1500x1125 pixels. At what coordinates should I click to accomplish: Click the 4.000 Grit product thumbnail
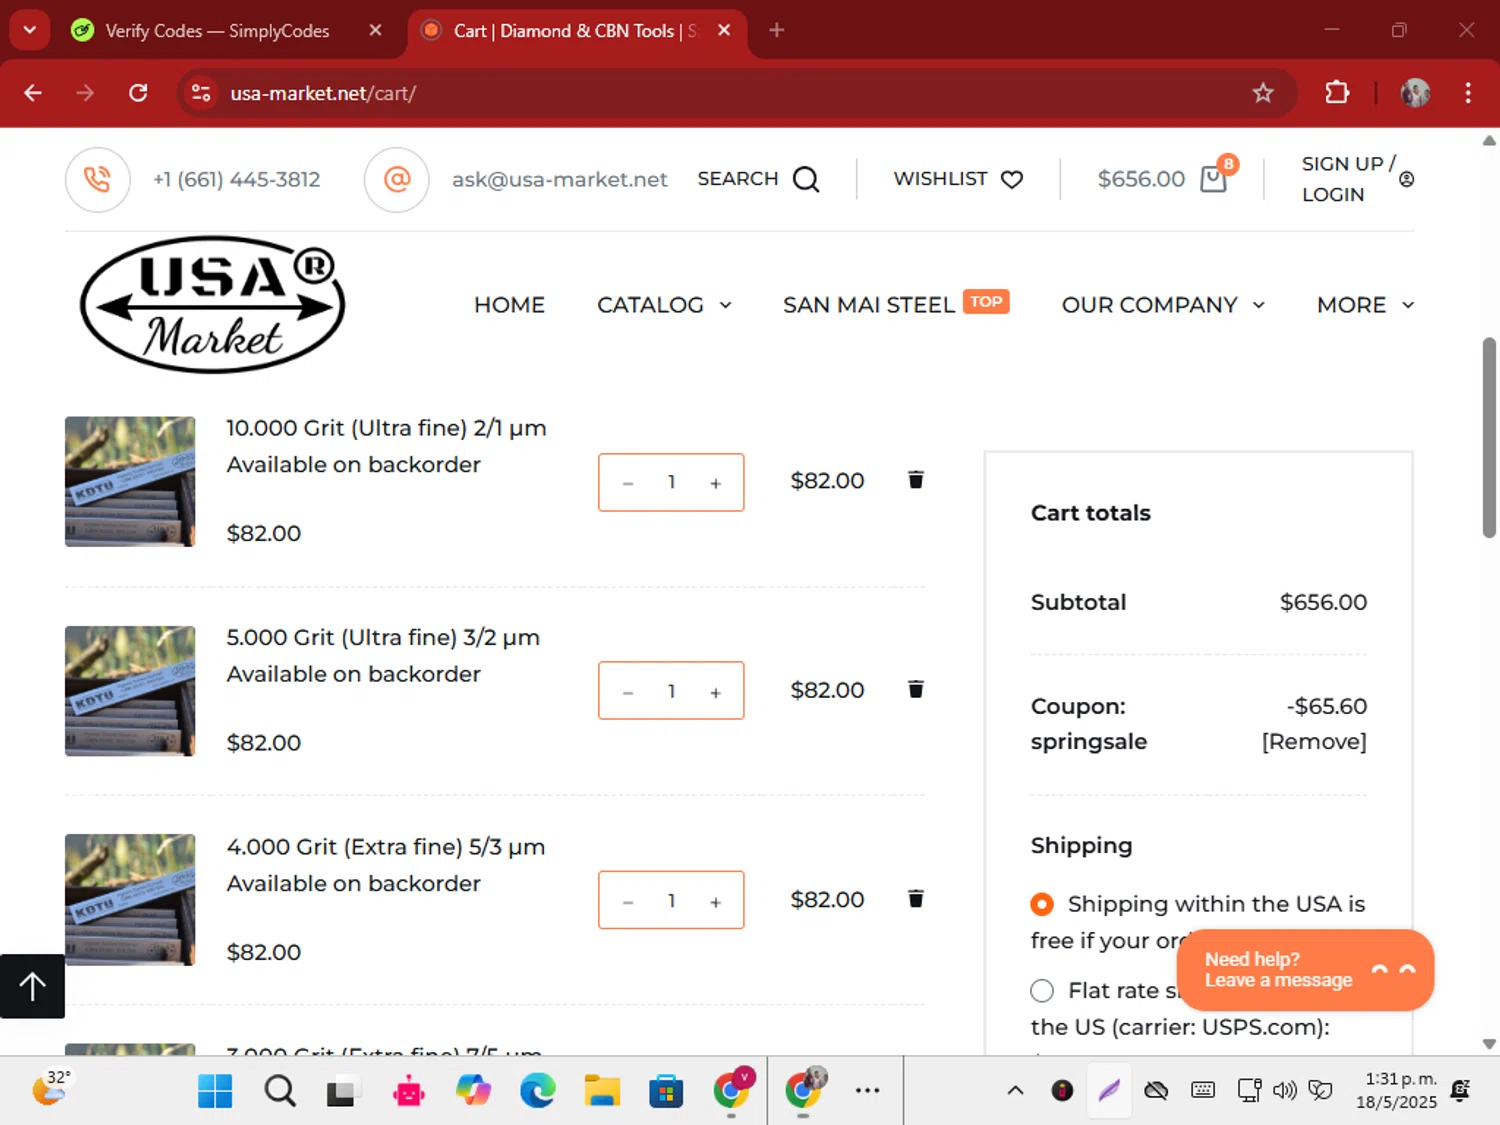coord(130,900)
